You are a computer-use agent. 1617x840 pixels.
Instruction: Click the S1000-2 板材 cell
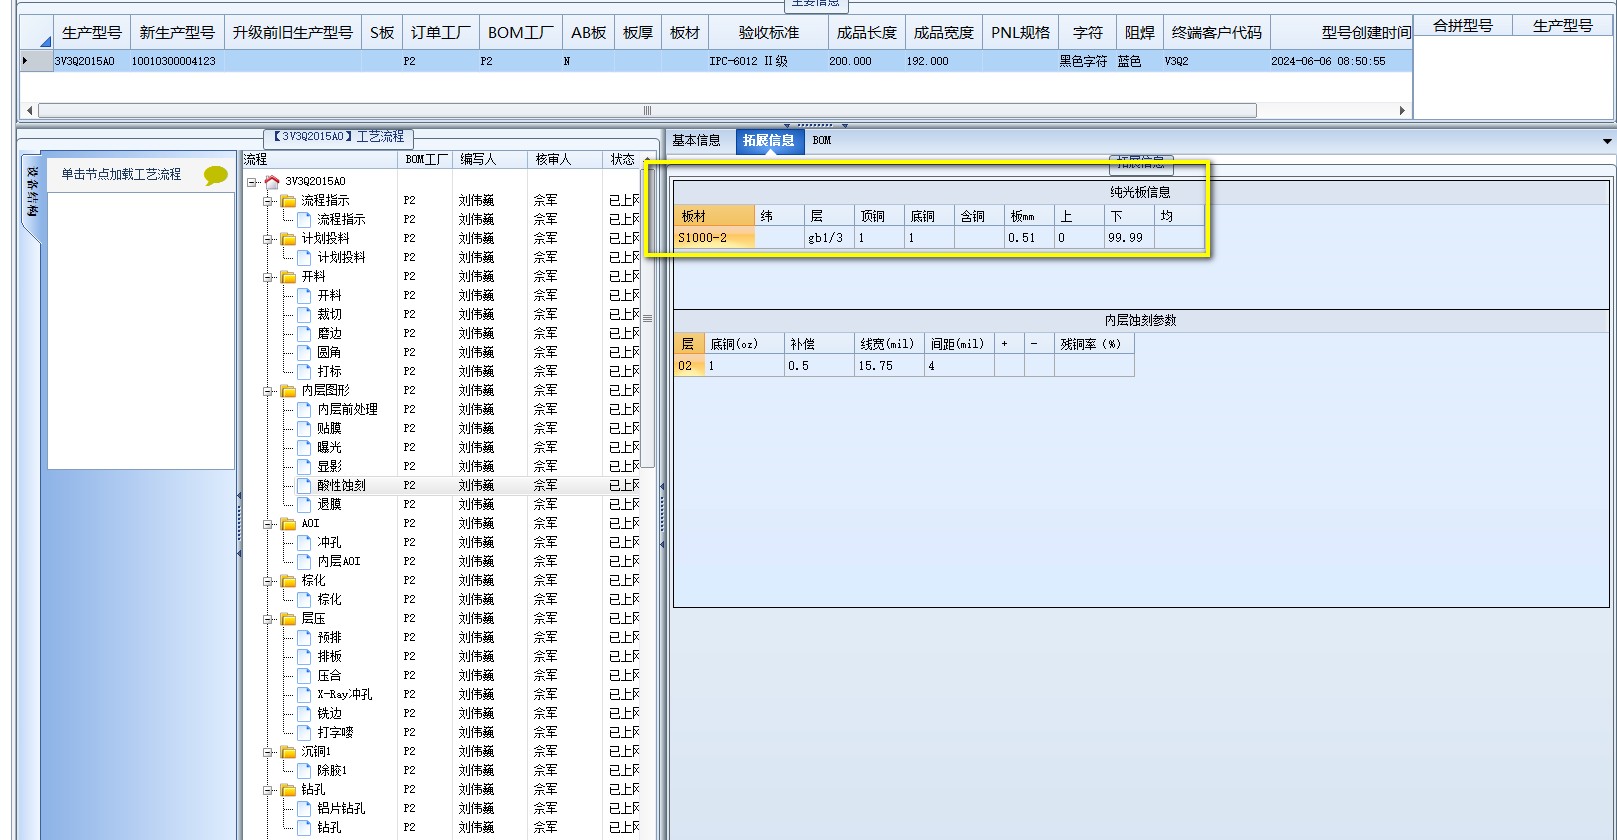click(x=715, y=238)
